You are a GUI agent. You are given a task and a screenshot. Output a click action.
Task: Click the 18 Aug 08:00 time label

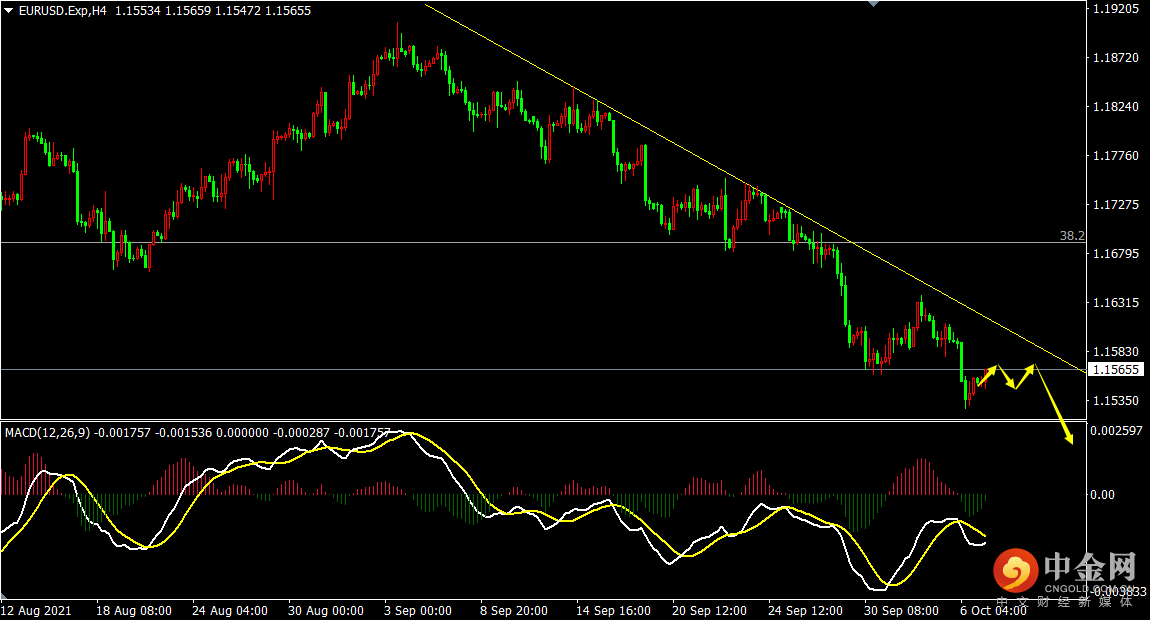(134, 610)
